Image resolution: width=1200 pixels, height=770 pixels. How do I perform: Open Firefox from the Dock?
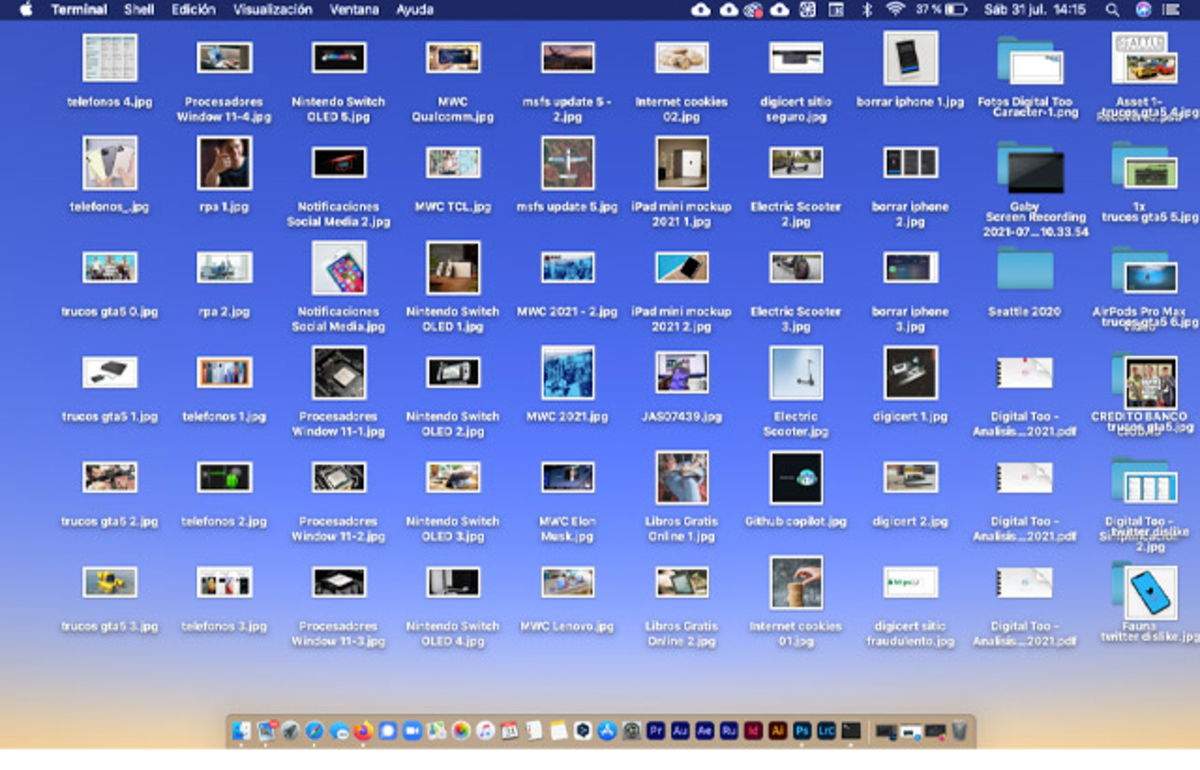pyautogui.click(x=362, y=730)
